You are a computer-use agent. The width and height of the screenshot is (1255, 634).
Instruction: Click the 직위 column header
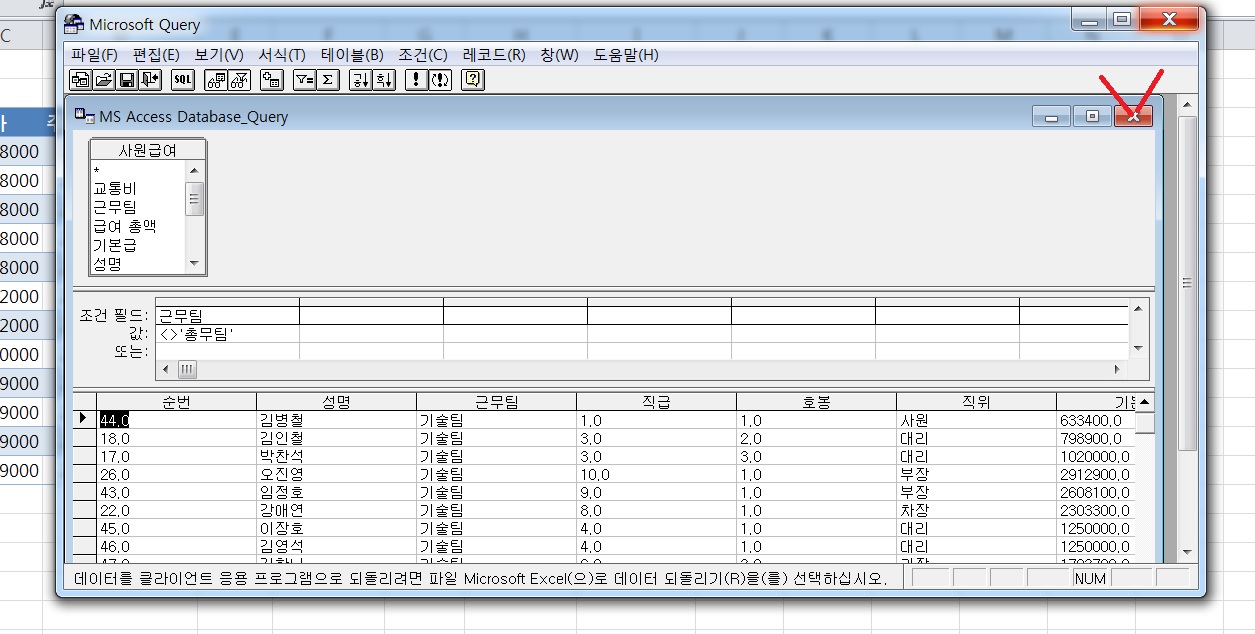coord(975,402)
